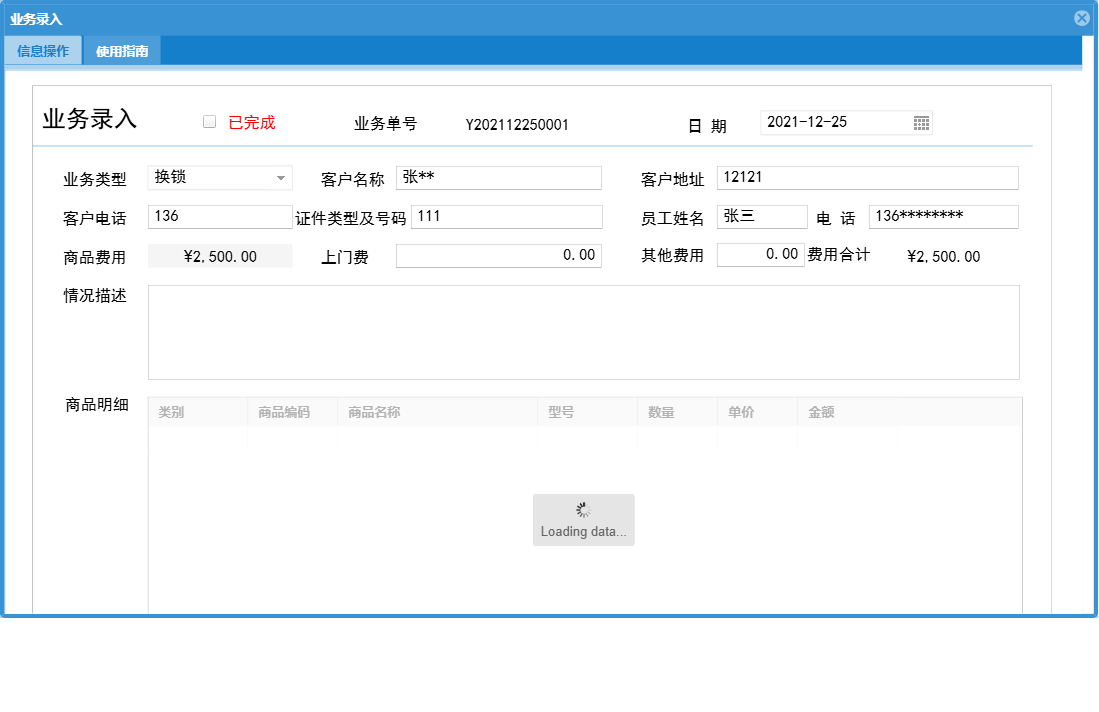Screen dimensions: 1099x712
Task: Click the close icon of 业务录入 window
Action: click(1081, 16)
